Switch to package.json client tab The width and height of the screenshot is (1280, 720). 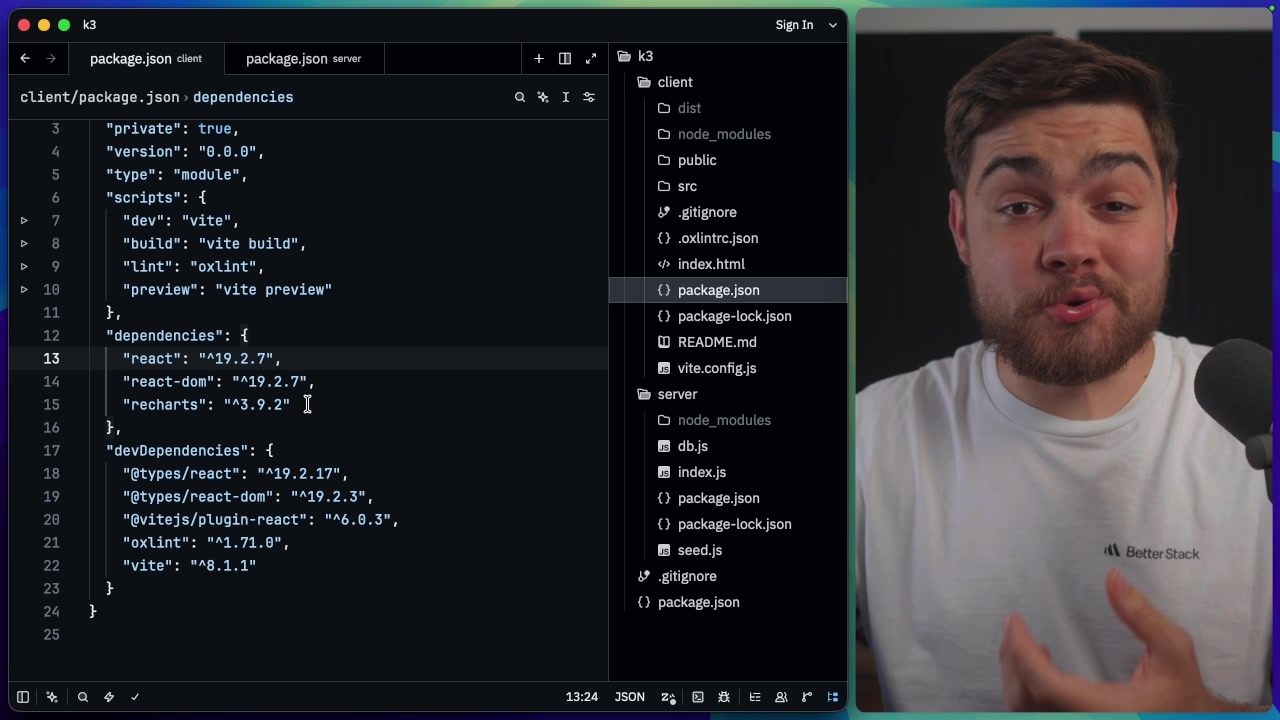(x=146, y=58)
